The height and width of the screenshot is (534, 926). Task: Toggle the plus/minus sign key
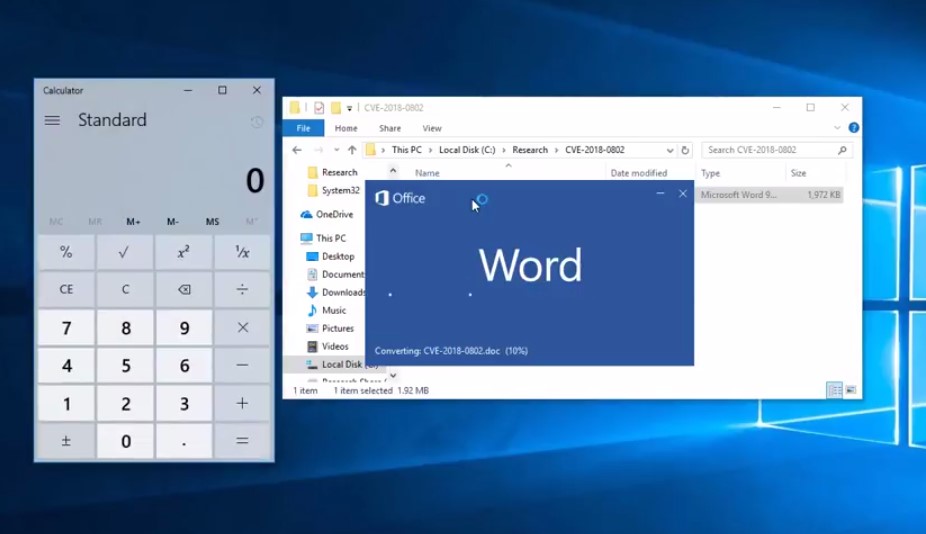[66, 440]
